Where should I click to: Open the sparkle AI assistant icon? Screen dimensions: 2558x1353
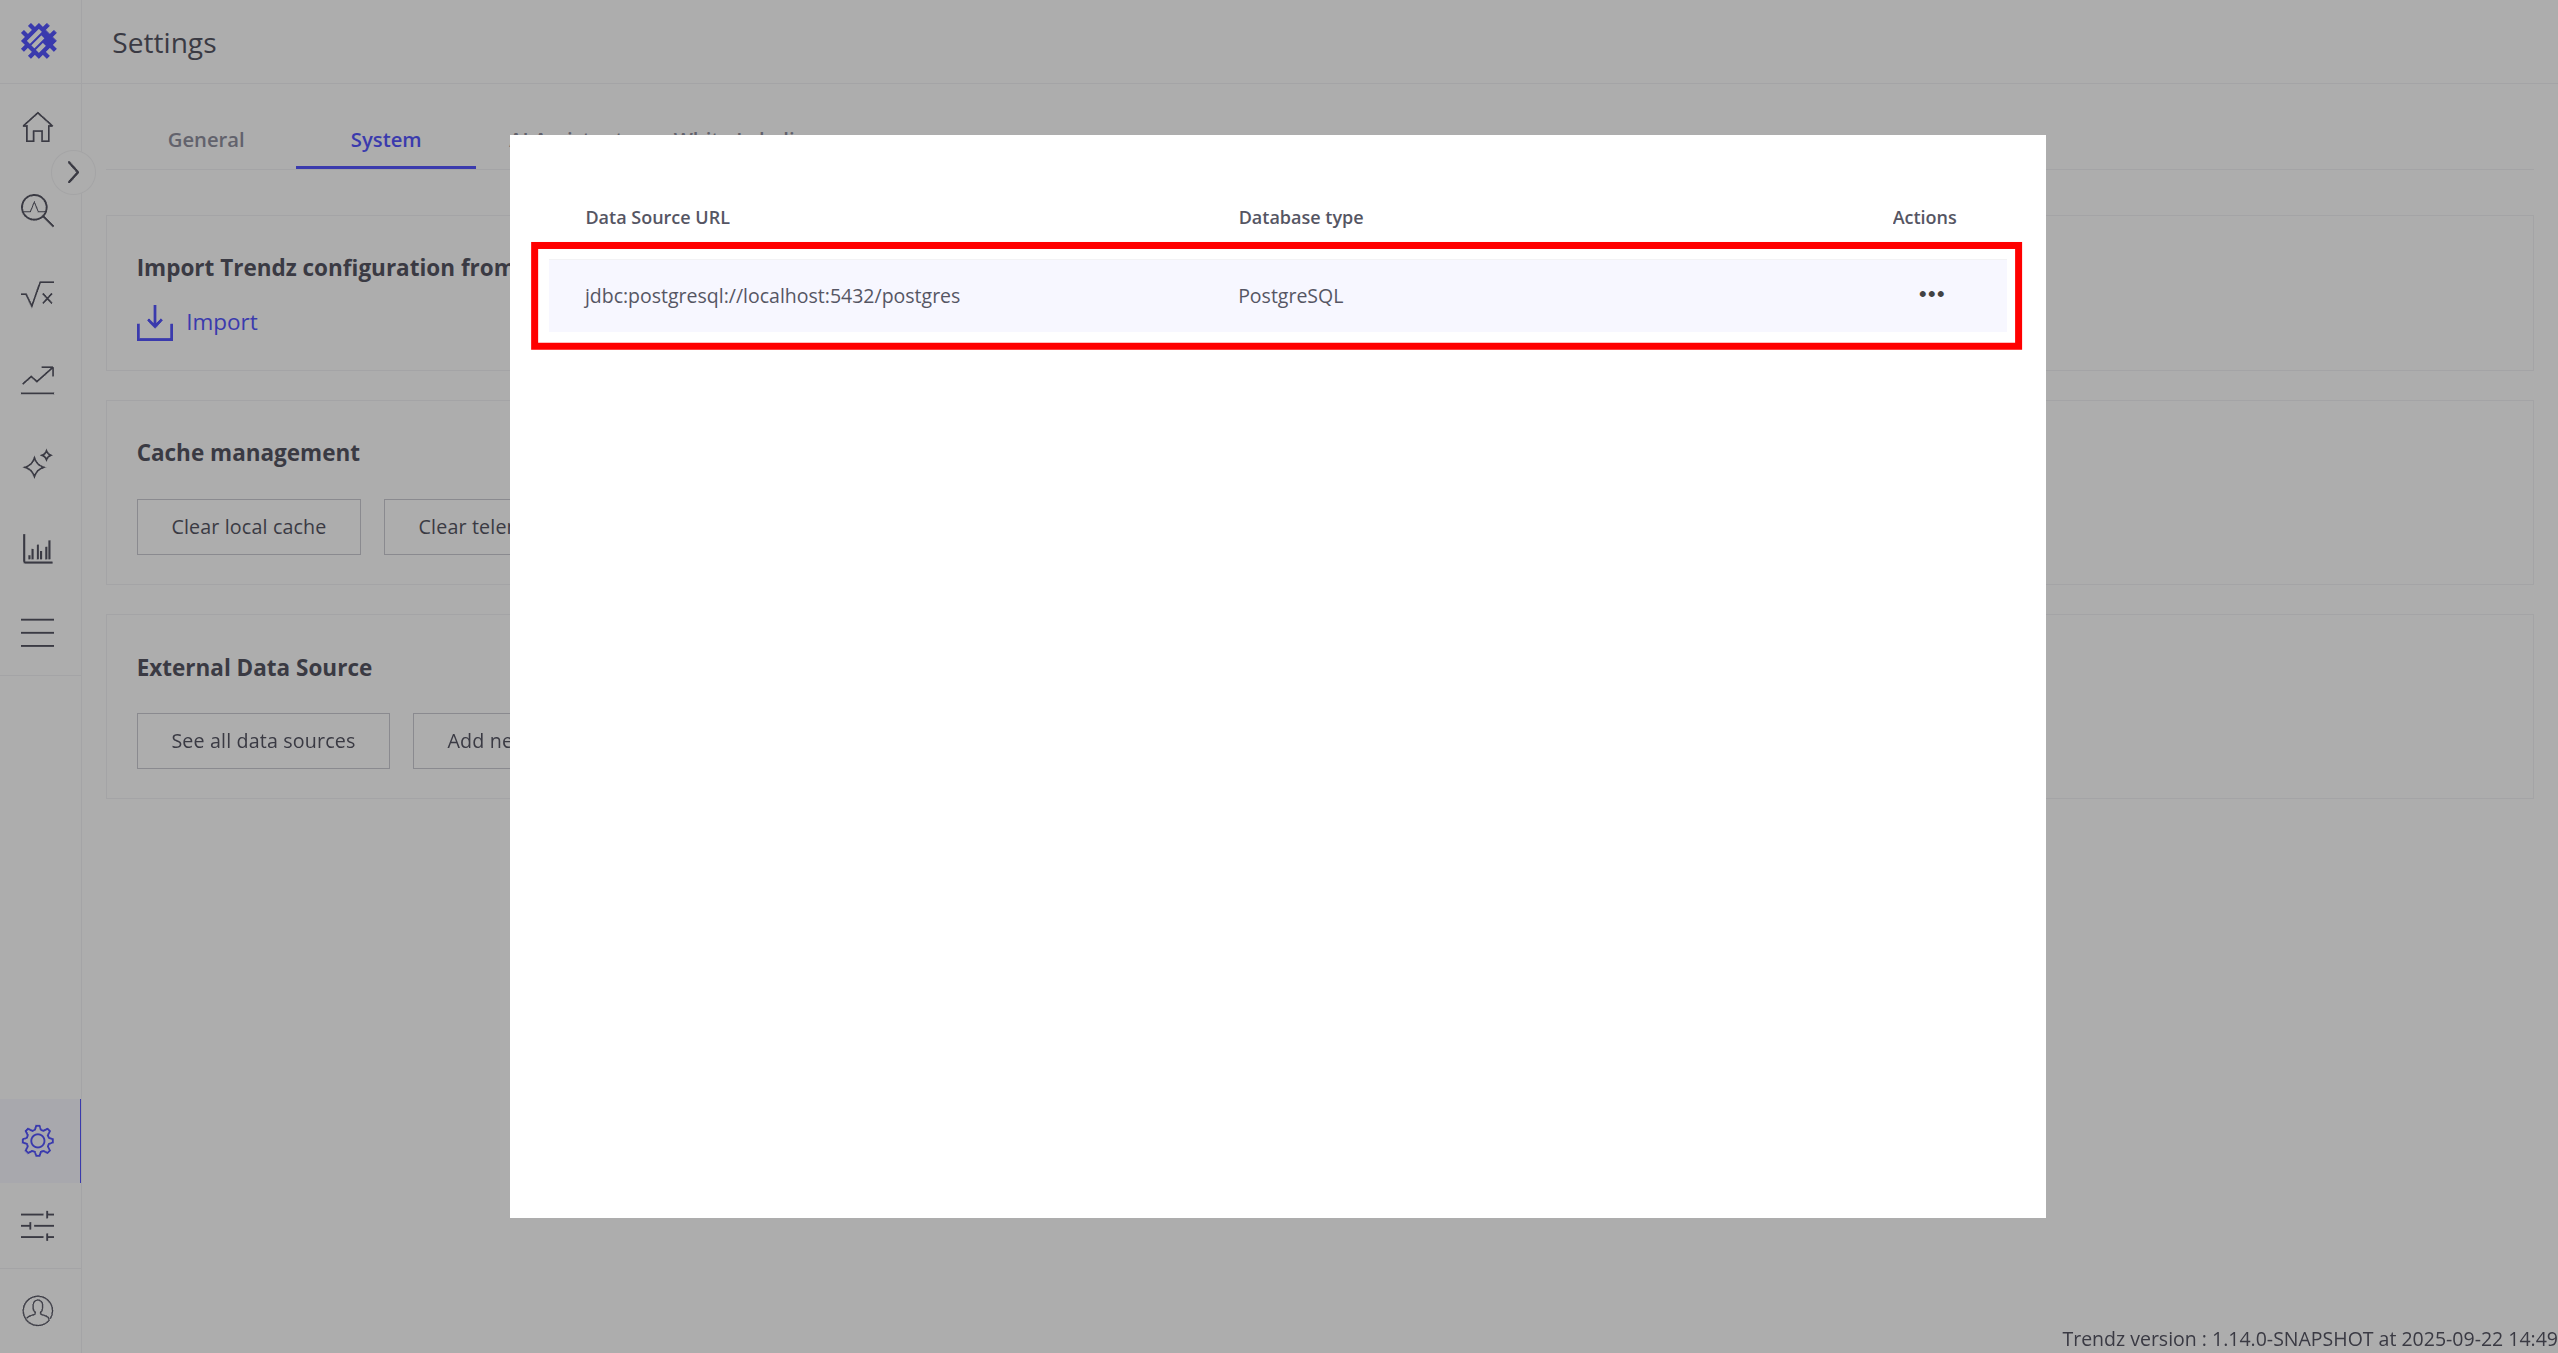38,464
